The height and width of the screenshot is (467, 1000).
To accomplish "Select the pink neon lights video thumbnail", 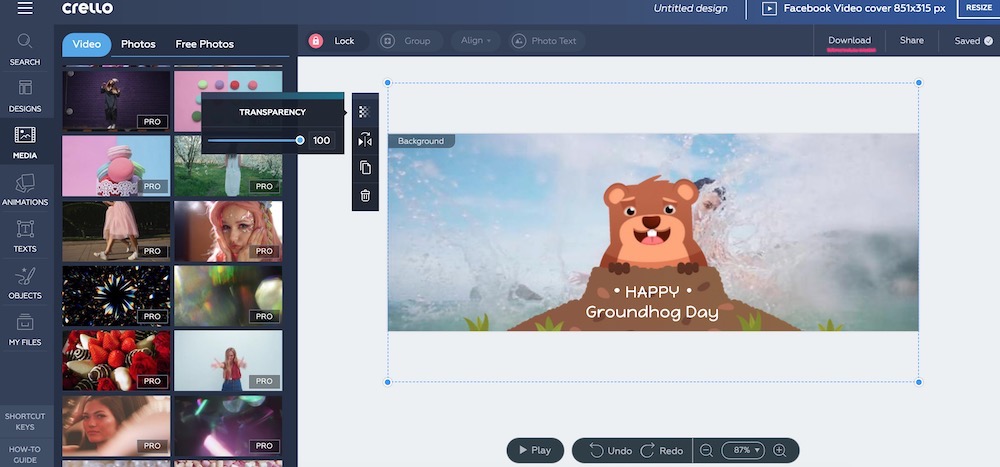I will [x=228, y=426].
